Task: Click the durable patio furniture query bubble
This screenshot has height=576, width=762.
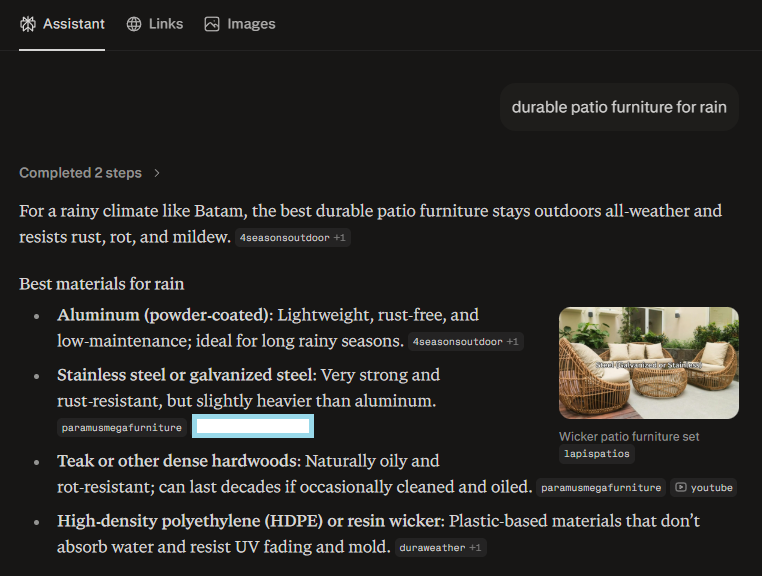Action: pyautogui.click(x=619, y=107)
